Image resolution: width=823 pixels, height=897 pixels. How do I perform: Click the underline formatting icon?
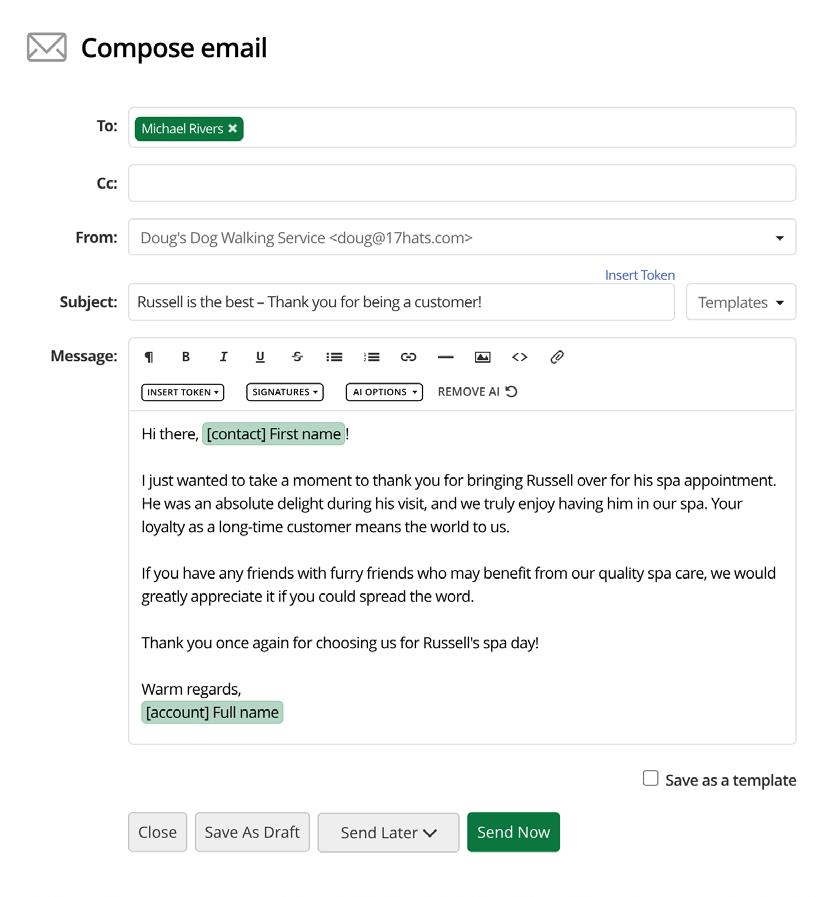click(x=260, y=357)
